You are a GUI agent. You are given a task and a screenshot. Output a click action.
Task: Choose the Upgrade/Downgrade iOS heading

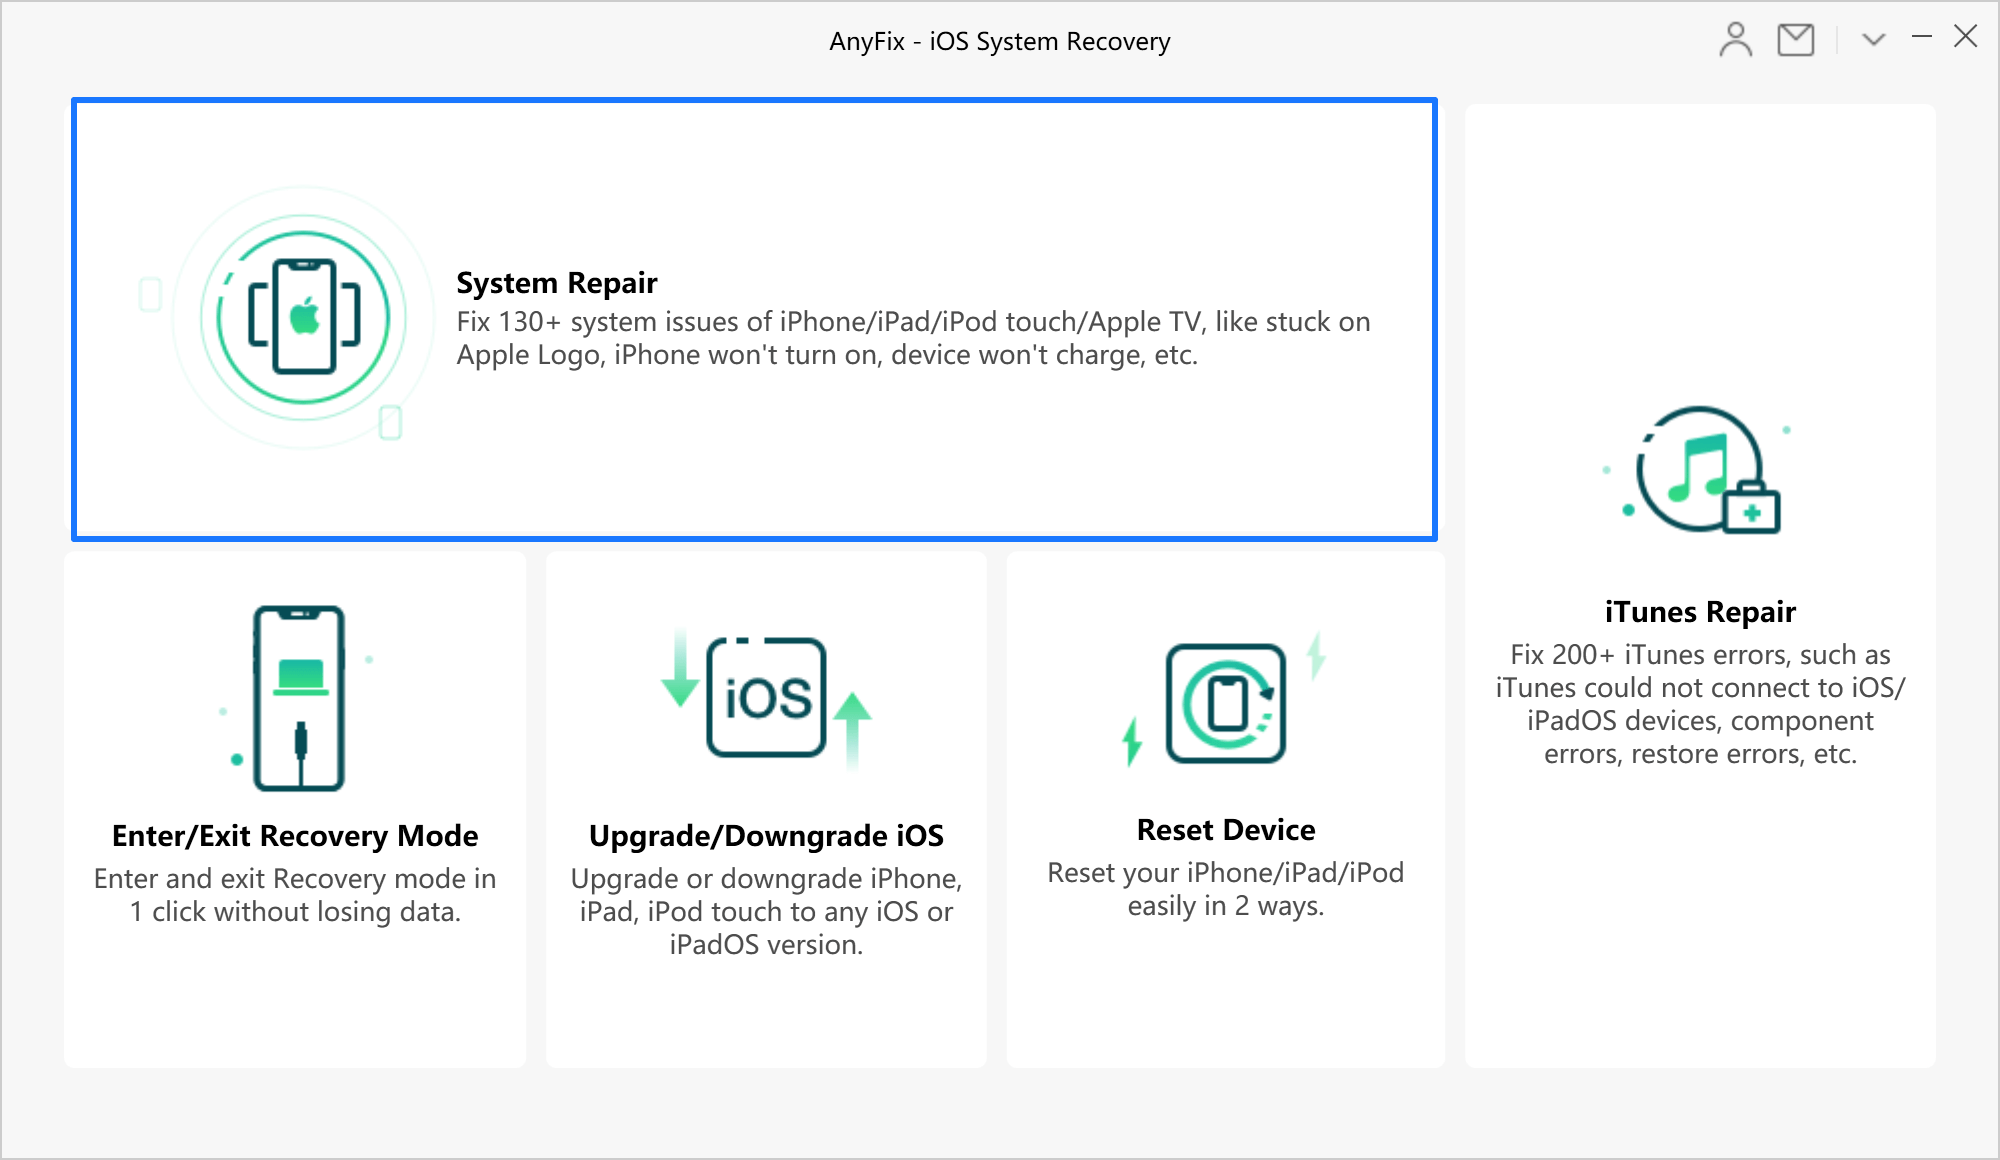tap(766, 835)
